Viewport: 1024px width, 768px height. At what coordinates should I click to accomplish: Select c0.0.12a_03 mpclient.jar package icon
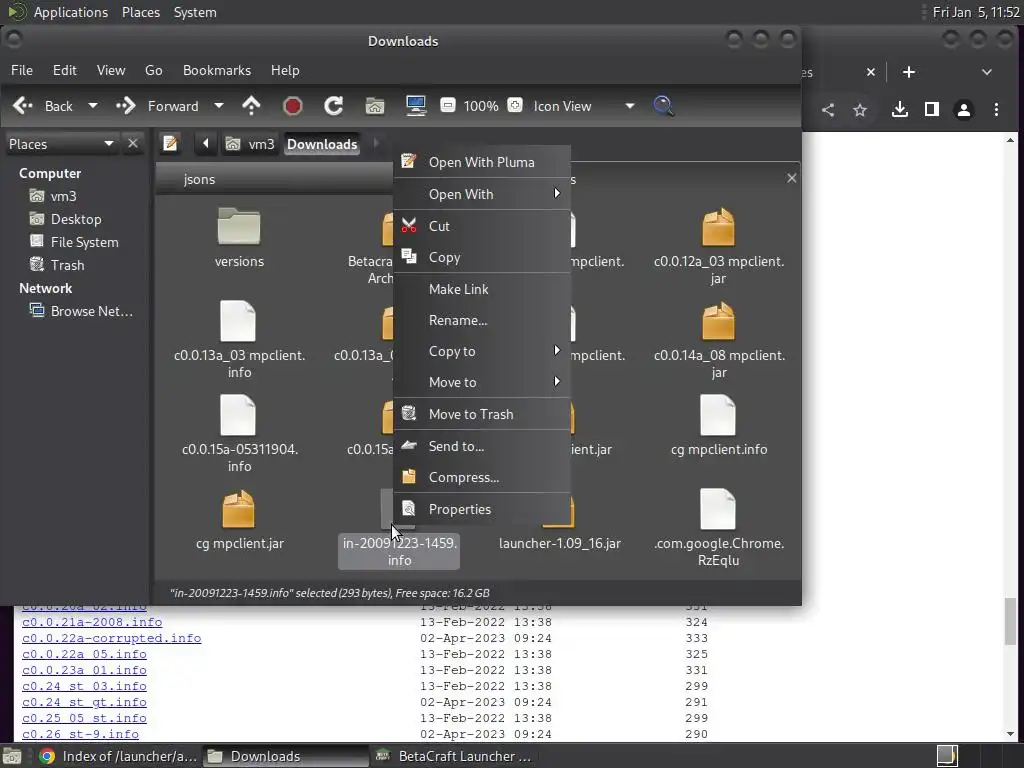click(718, 227)
